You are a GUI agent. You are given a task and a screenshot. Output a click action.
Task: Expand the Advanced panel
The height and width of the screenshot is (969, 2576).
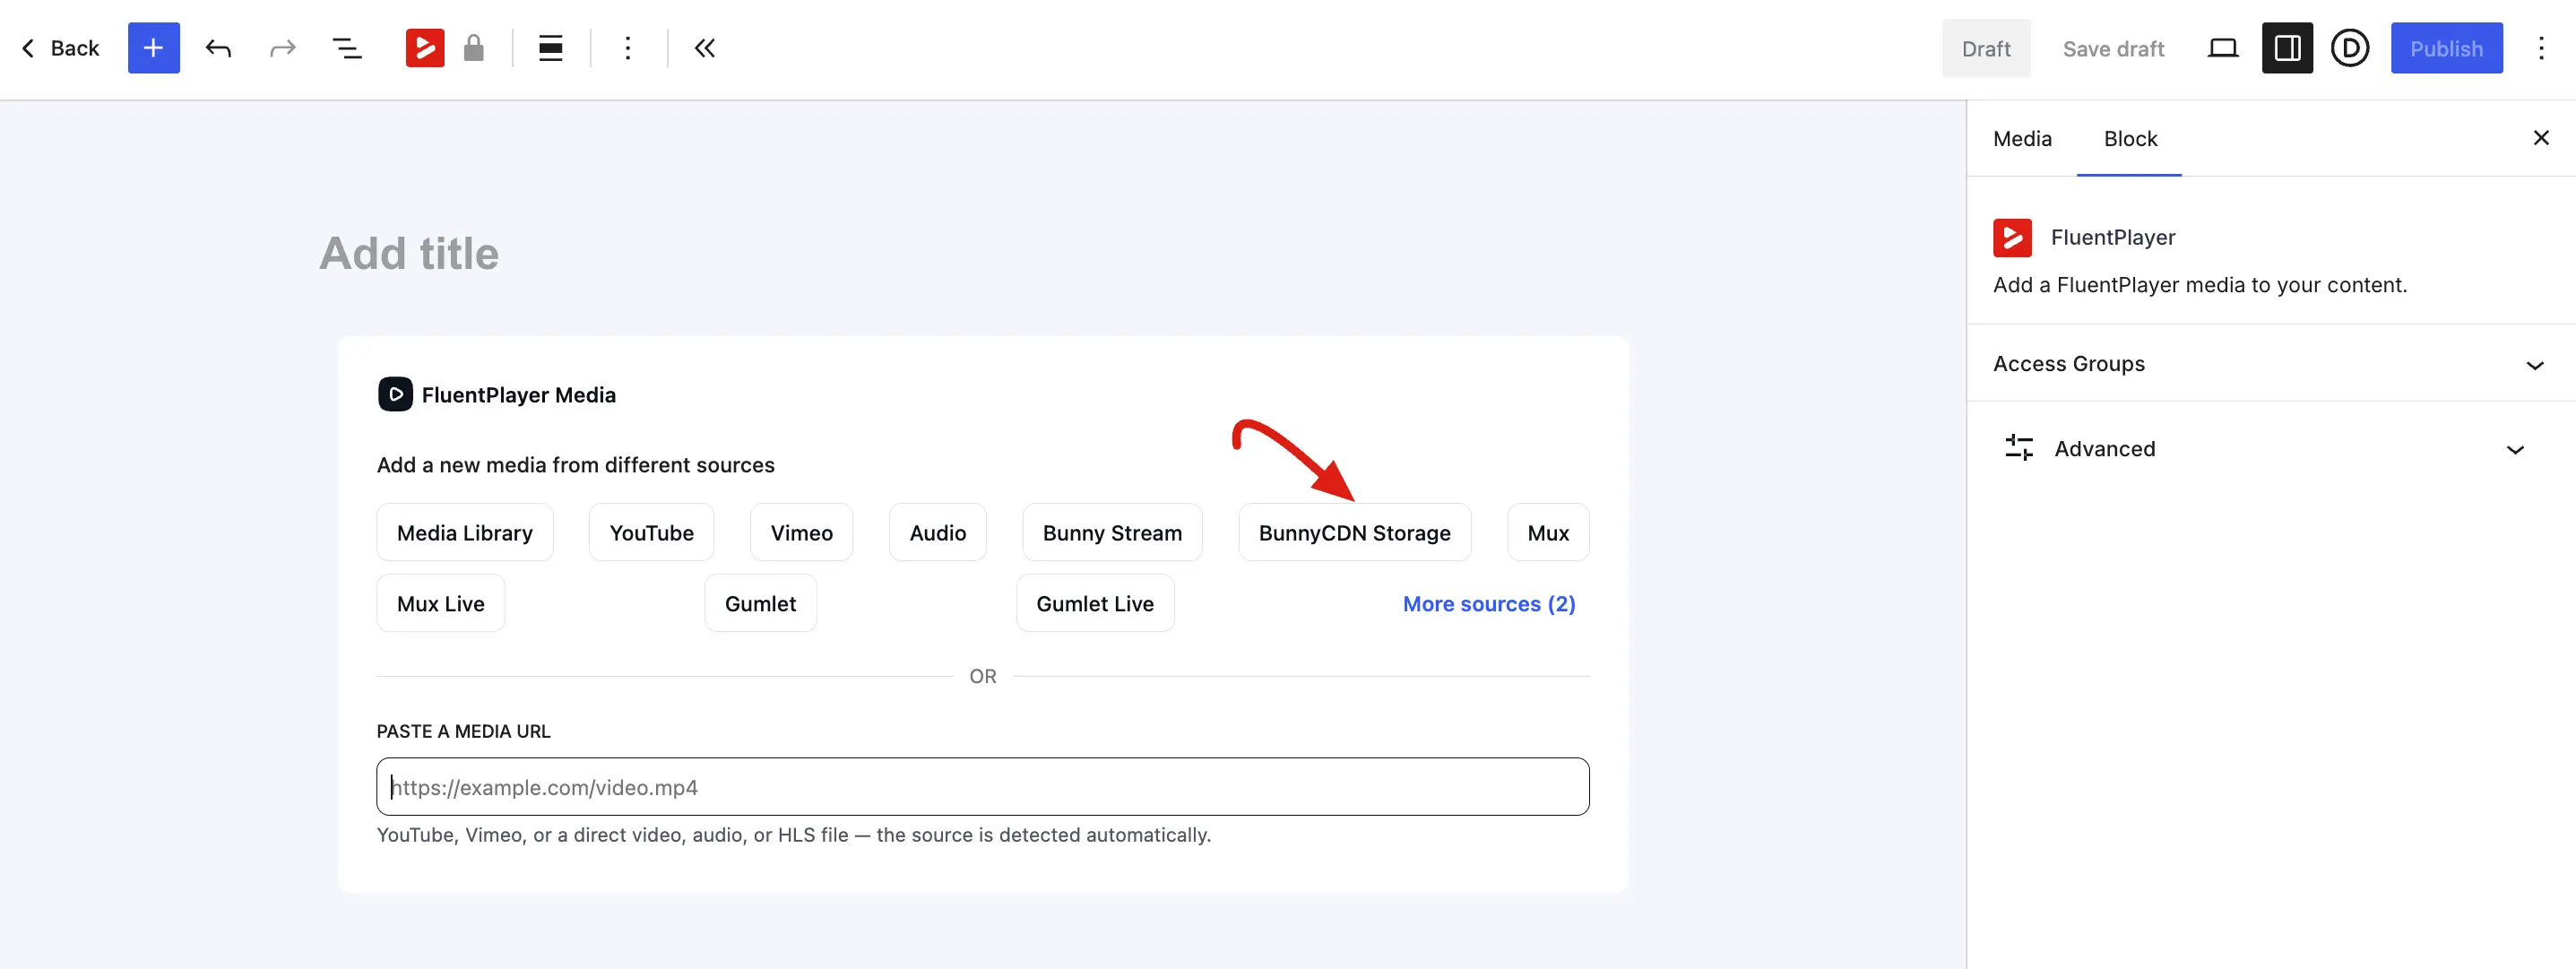pos(2270,449)
